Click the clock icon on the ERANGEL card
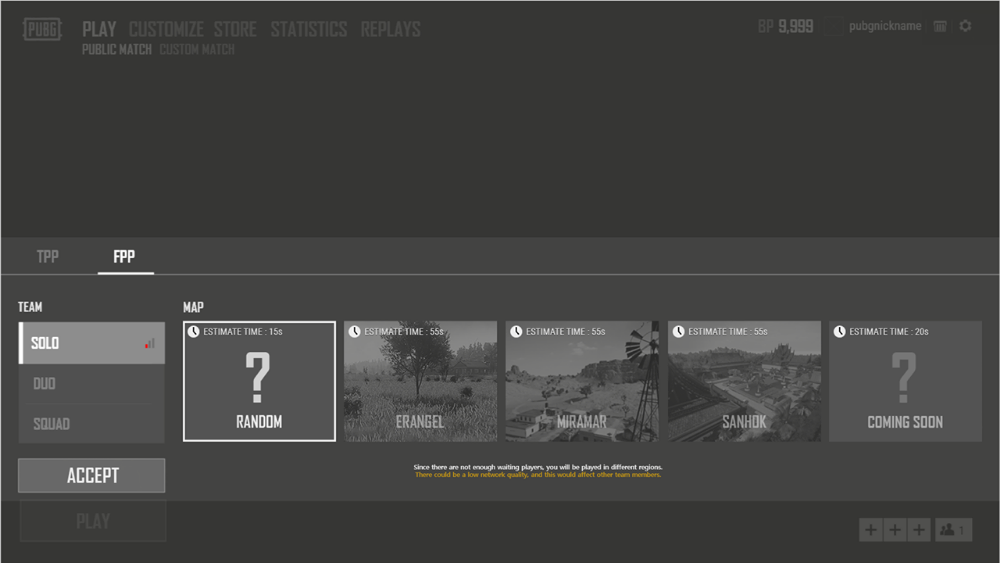Viewport: 1000px width, 563px height. [355, 332]
